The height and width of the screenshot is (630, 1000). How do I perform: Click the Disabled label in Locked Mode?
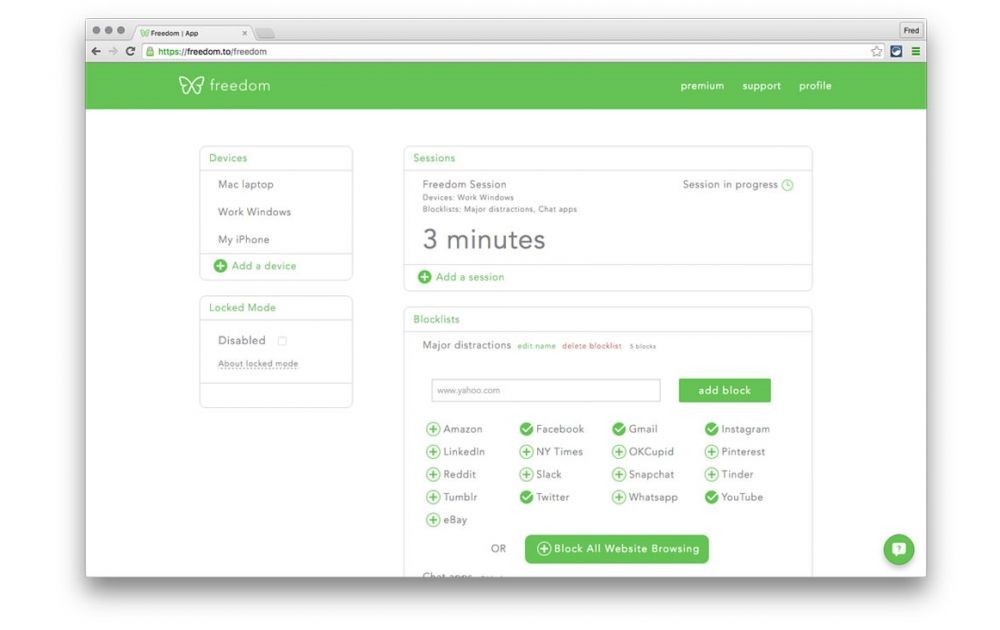coord(242,341)
